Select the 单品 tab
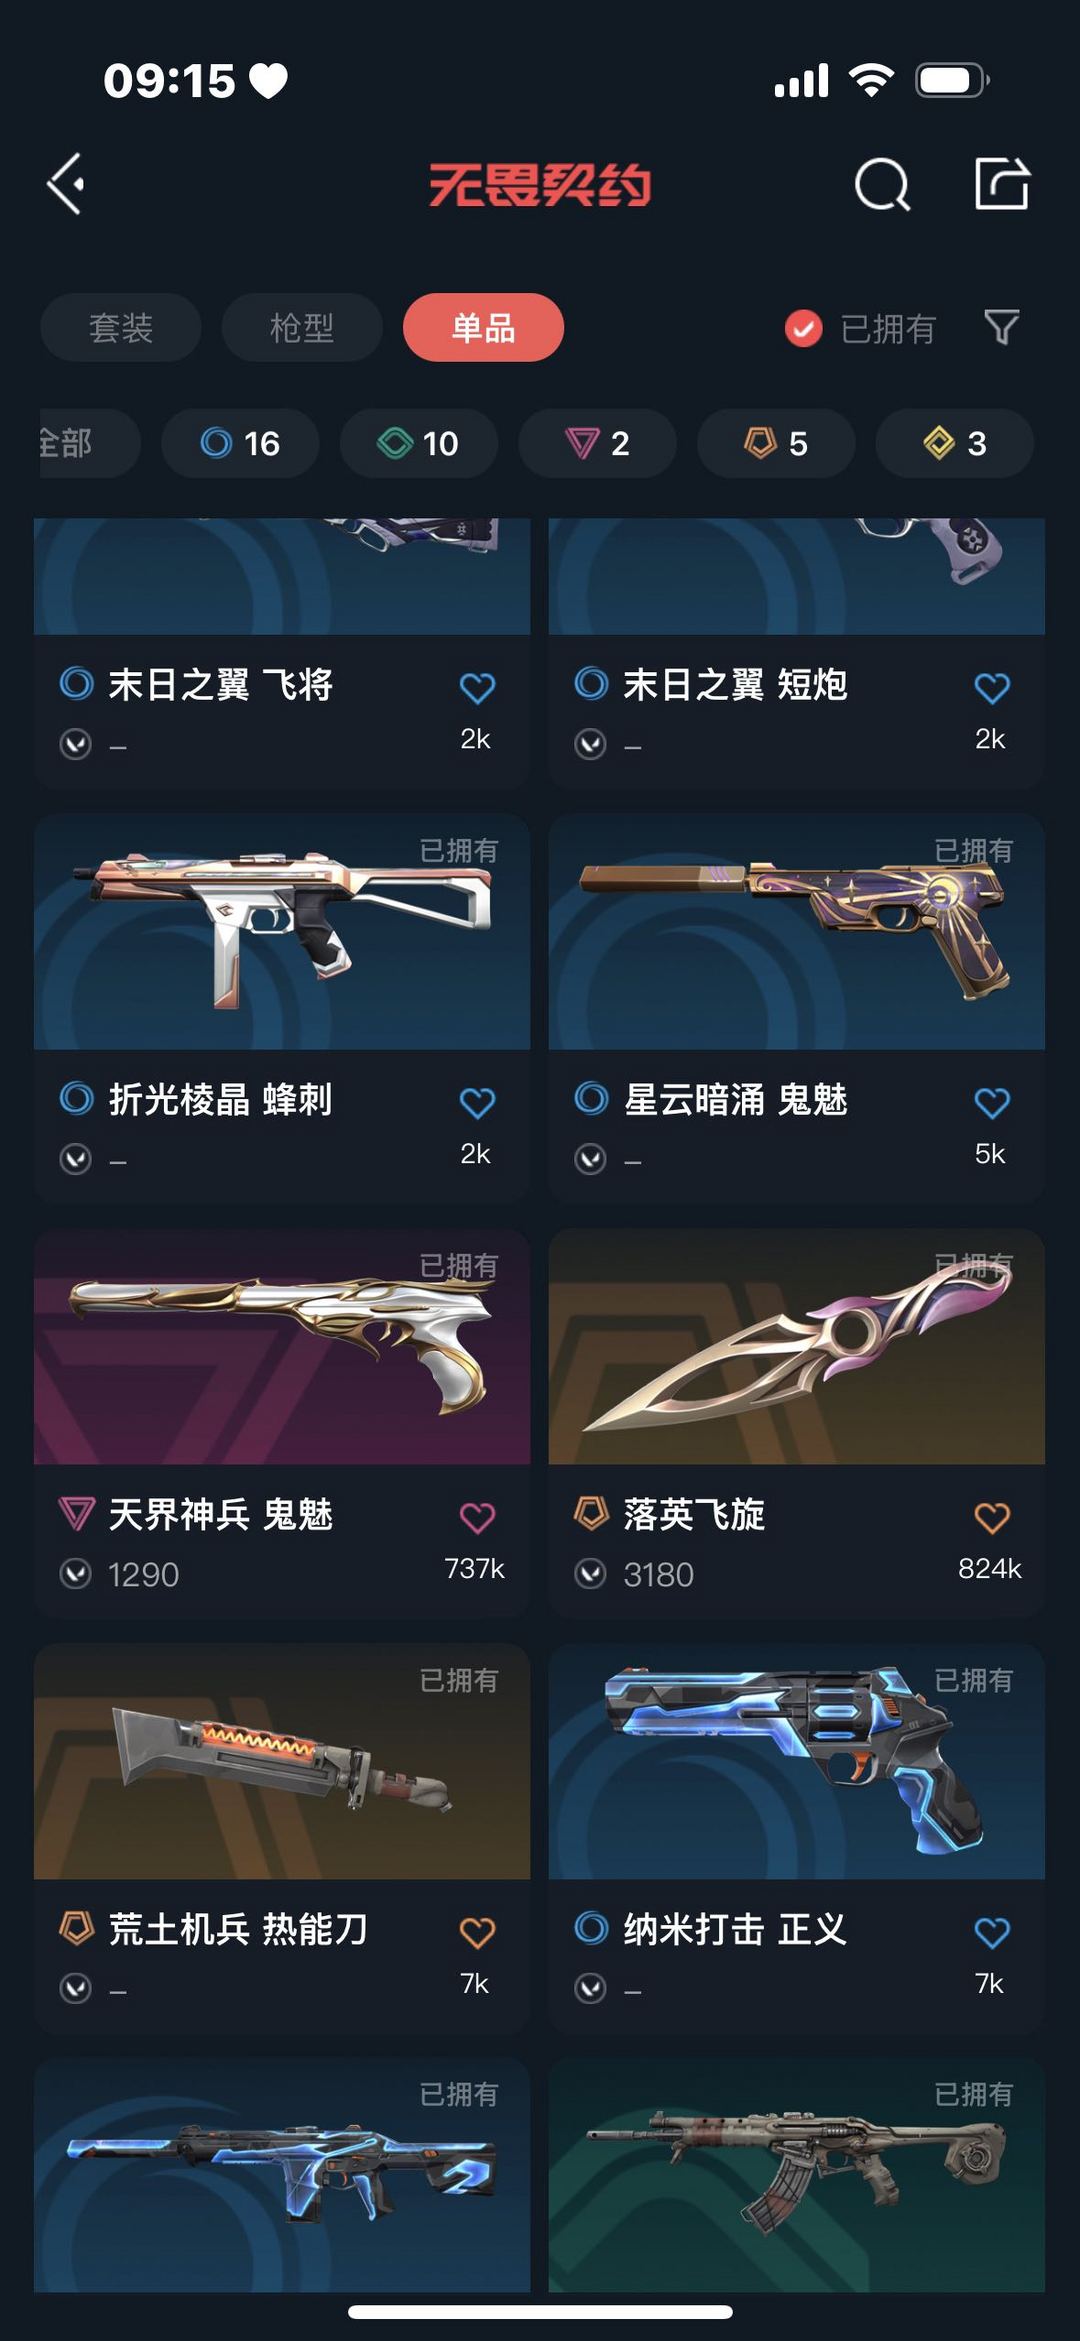1080x2341 pixels. click(x=483, y=327)
